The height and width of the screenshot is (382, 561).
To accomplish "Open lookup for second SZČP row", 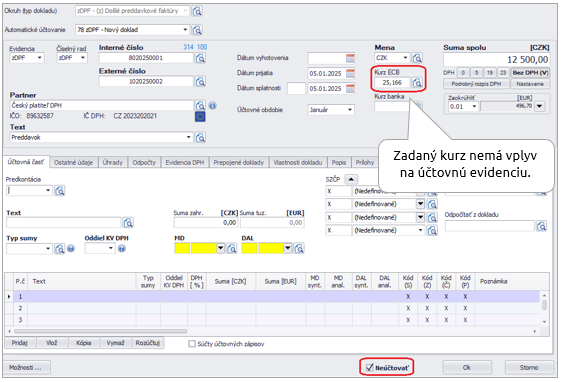I will (432, 204).
